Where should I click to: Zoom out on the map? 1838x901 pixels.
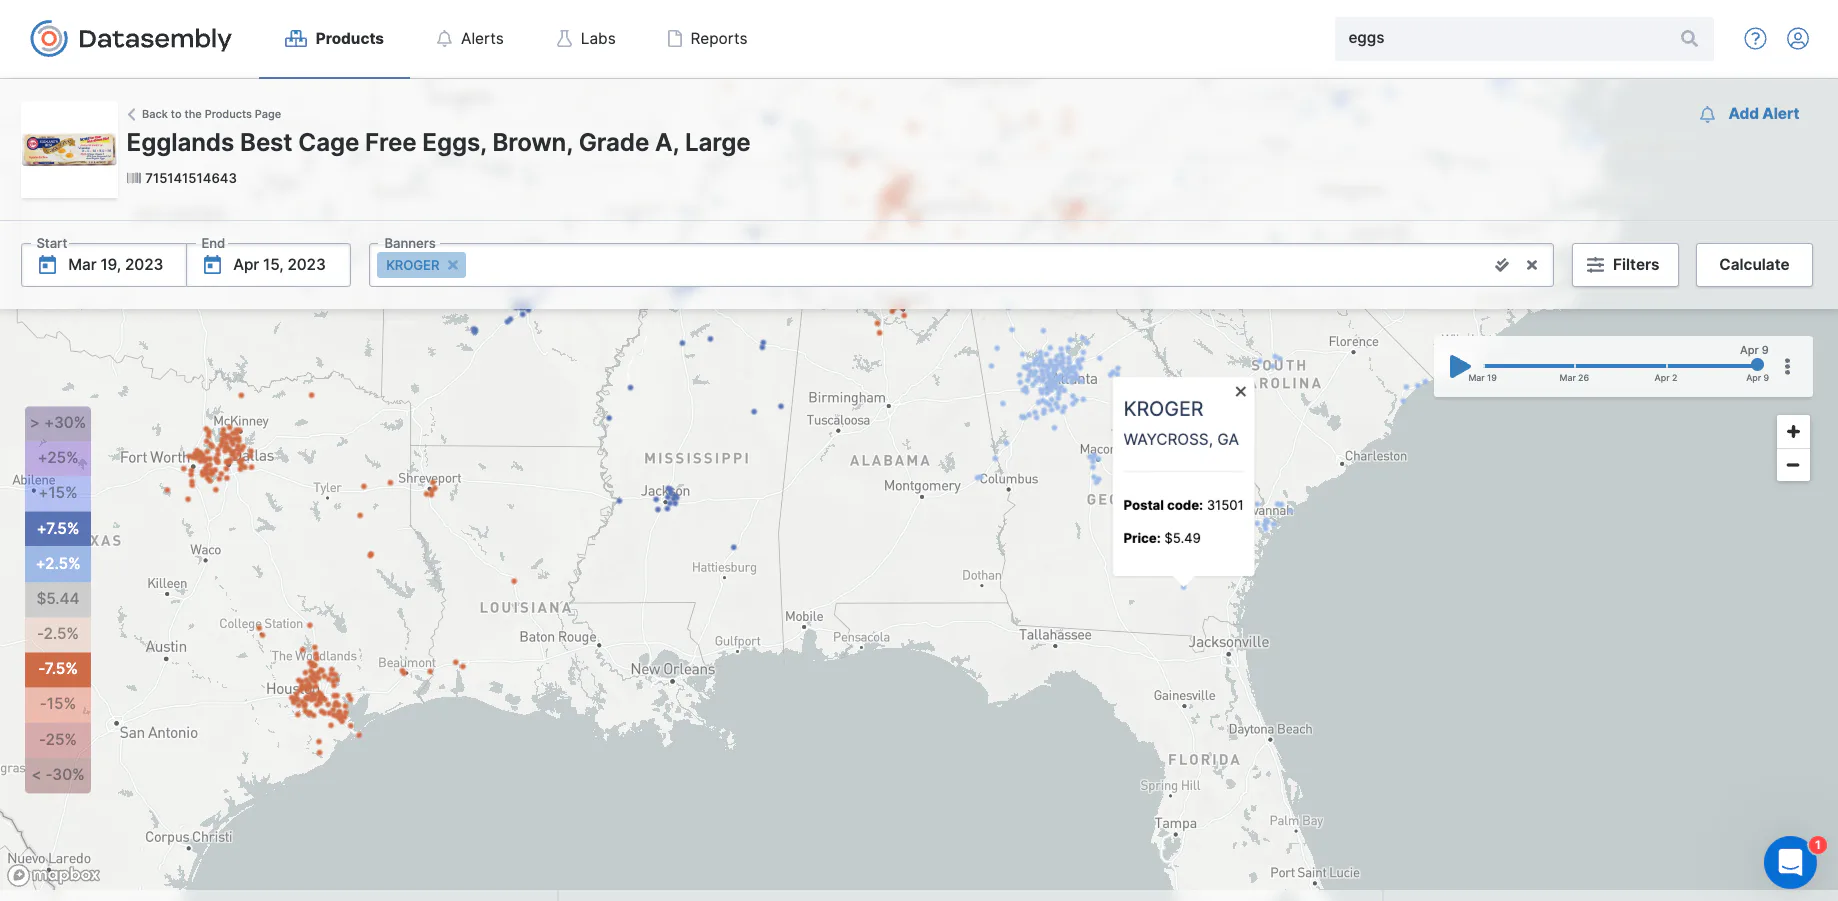(1793, 465)
